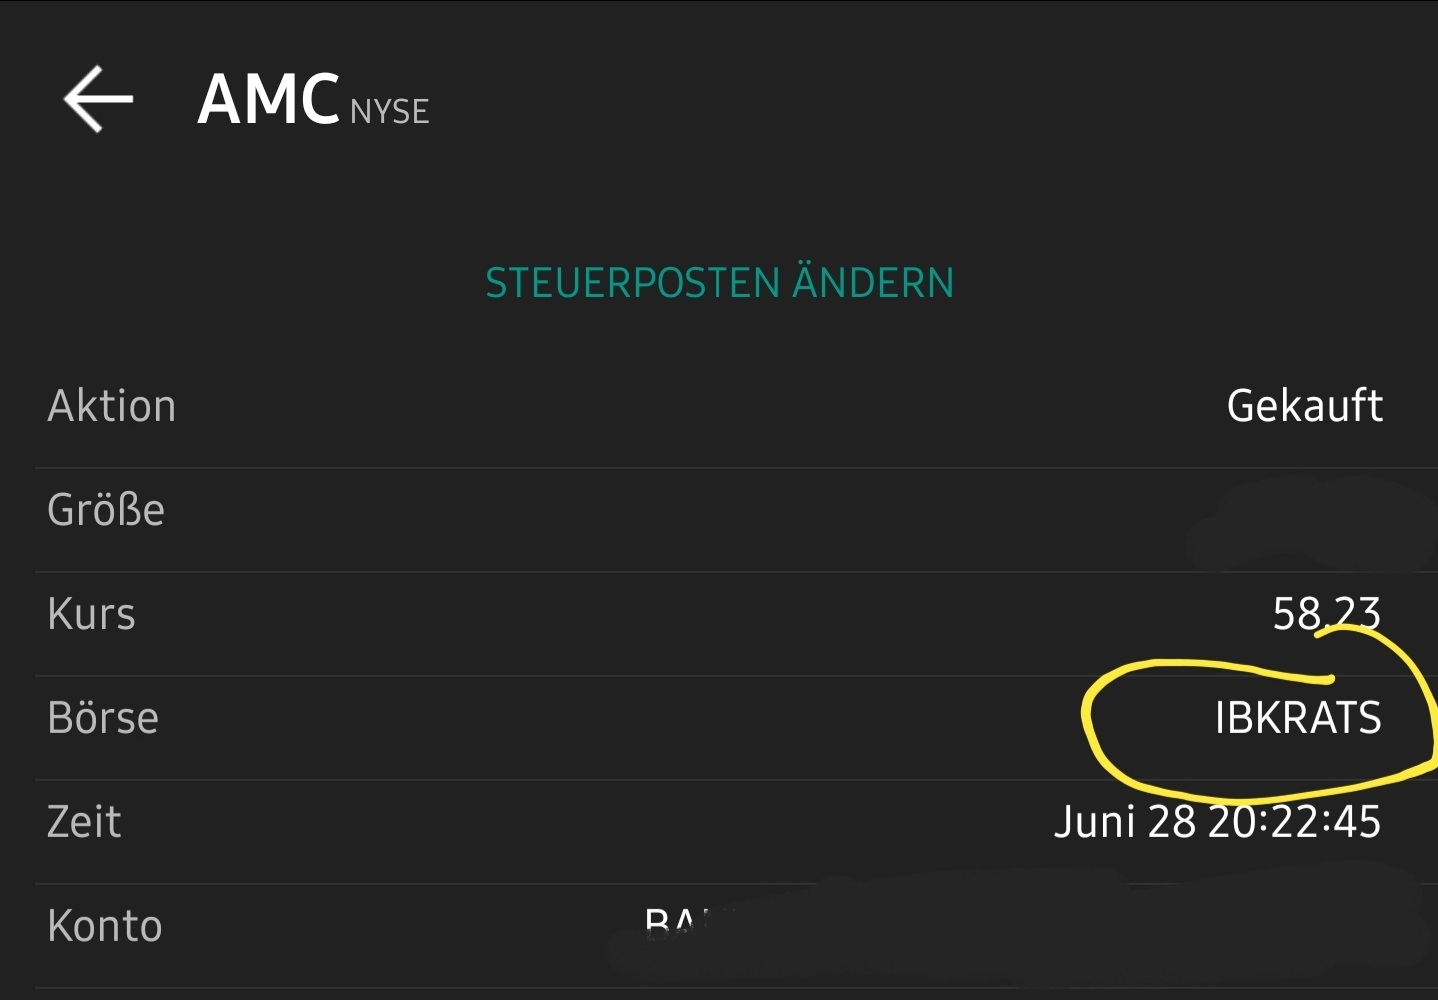Click the Konto row label
This screenshot has height=1000, width=1438.
pos(104,925)
